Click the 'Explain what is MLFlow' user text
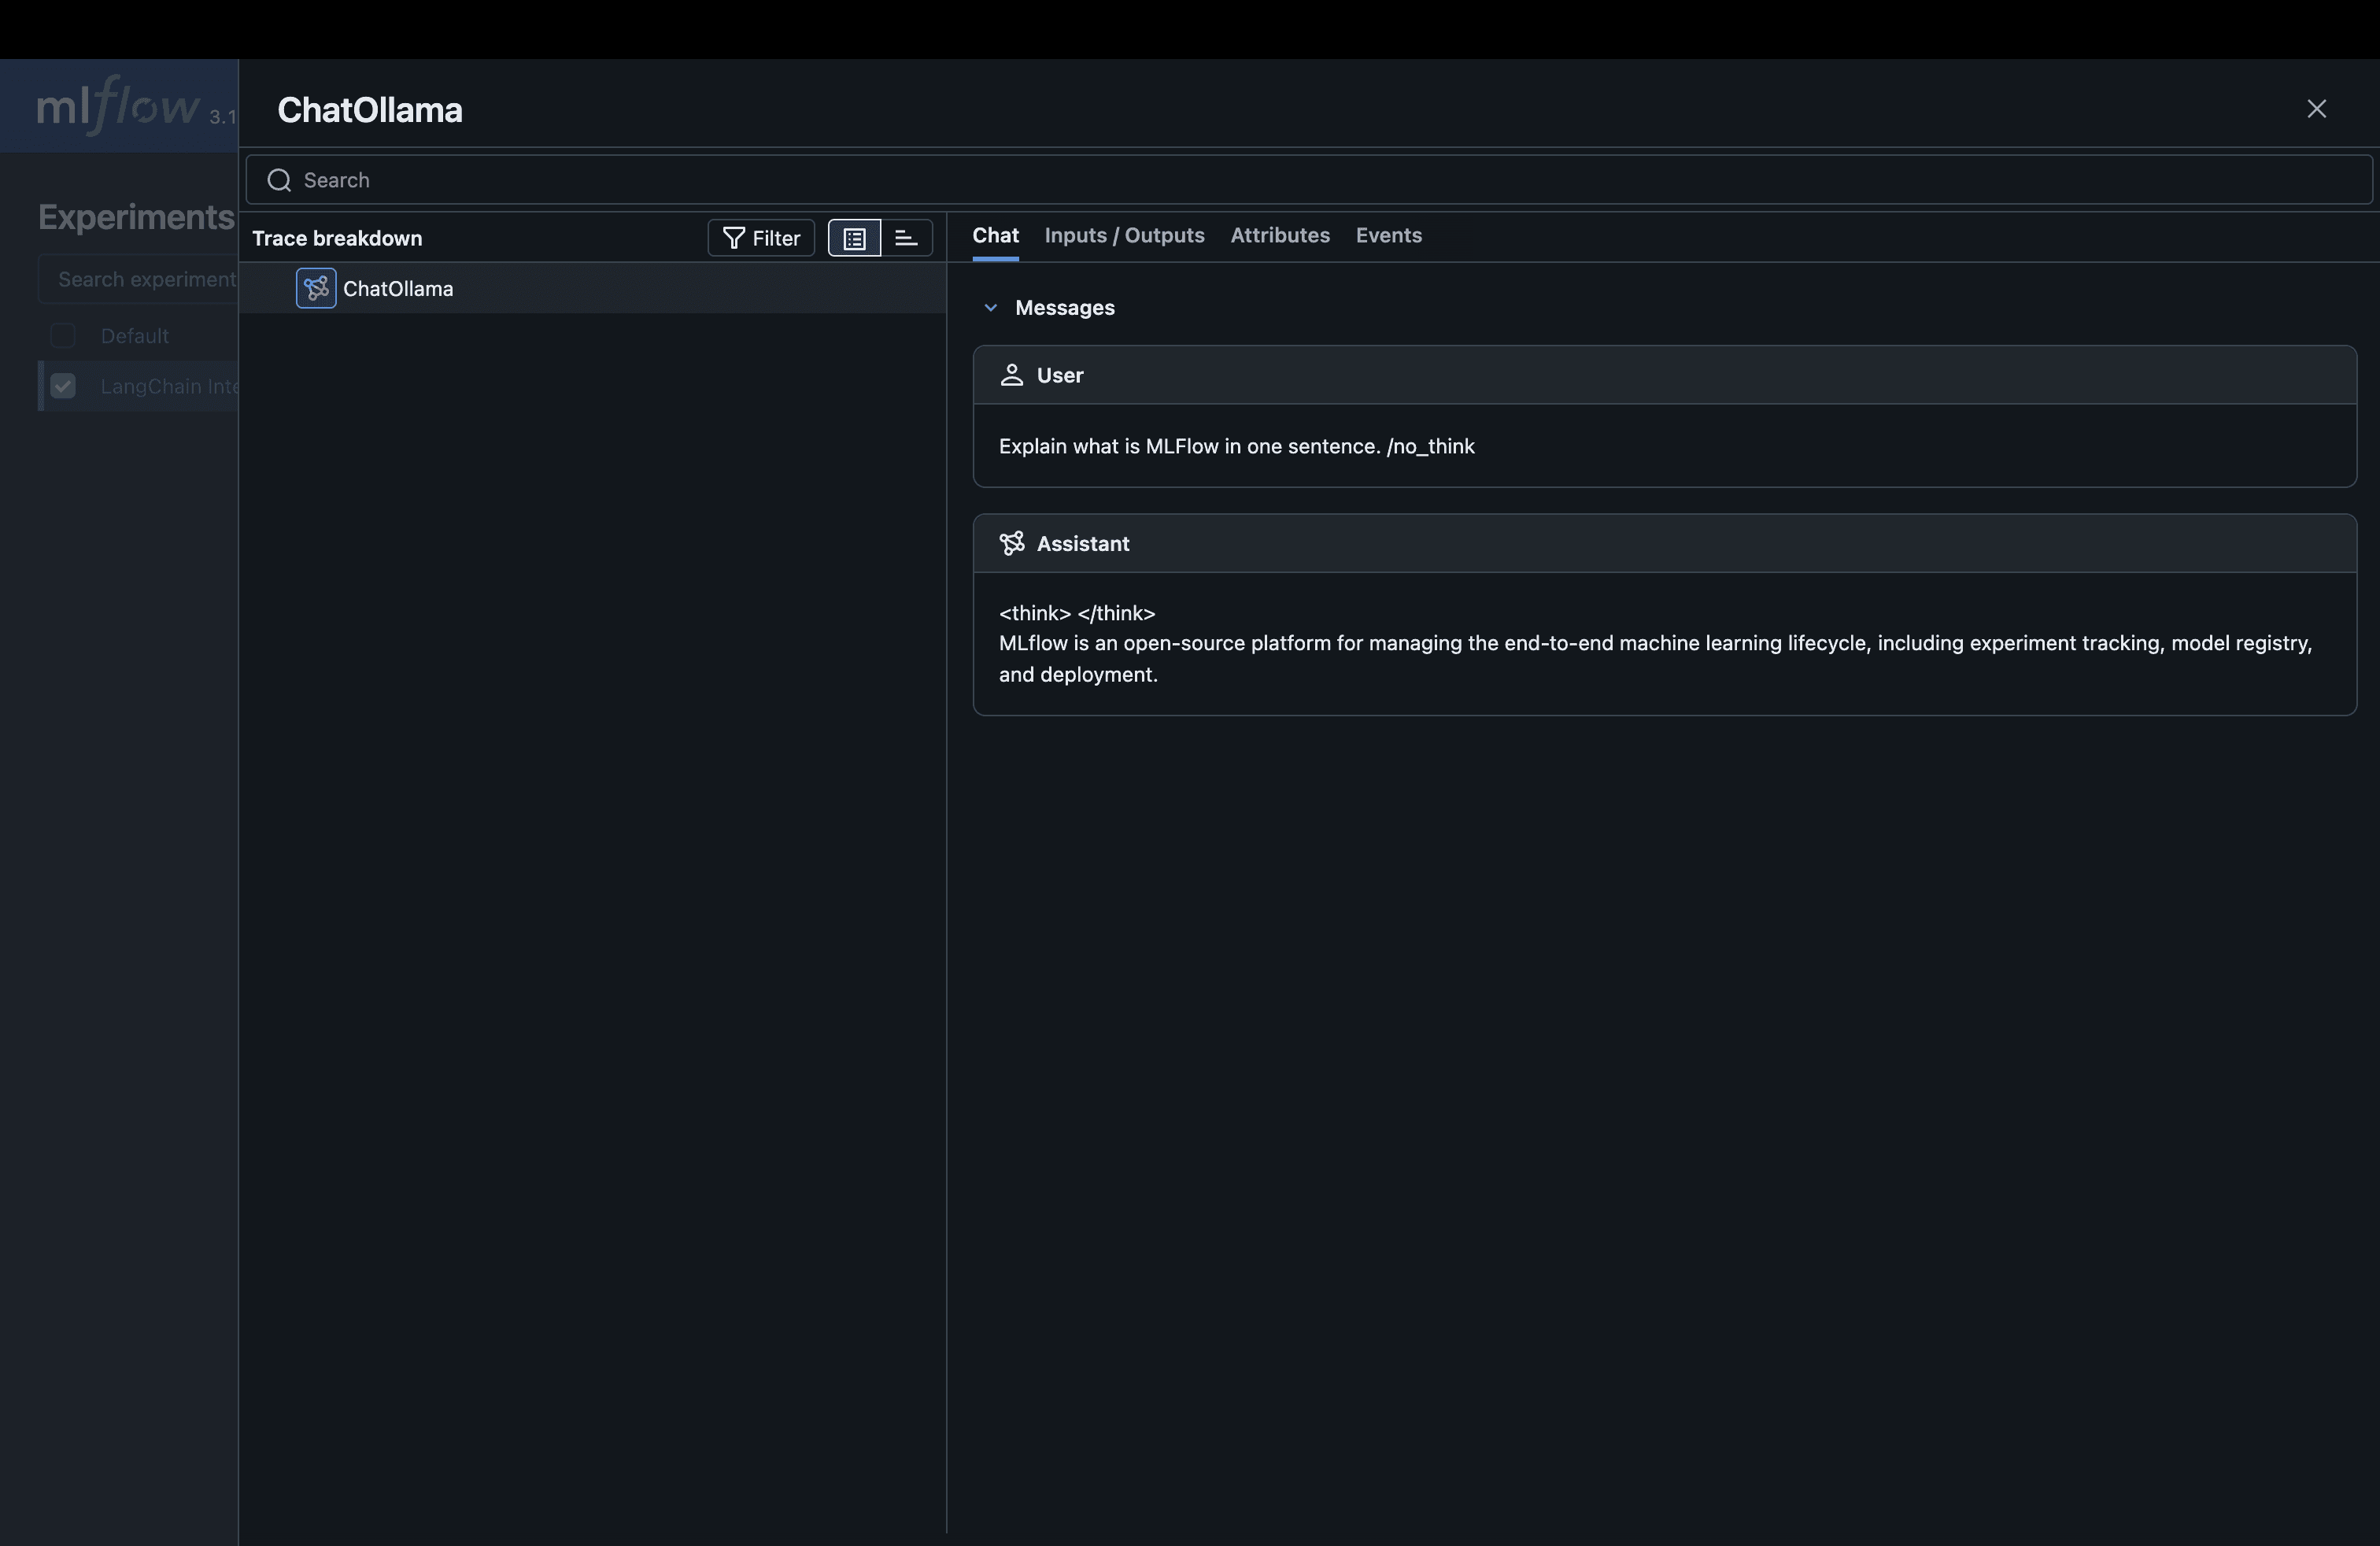Viewport: 2380px width, 1546px height. coord(1236,447)
